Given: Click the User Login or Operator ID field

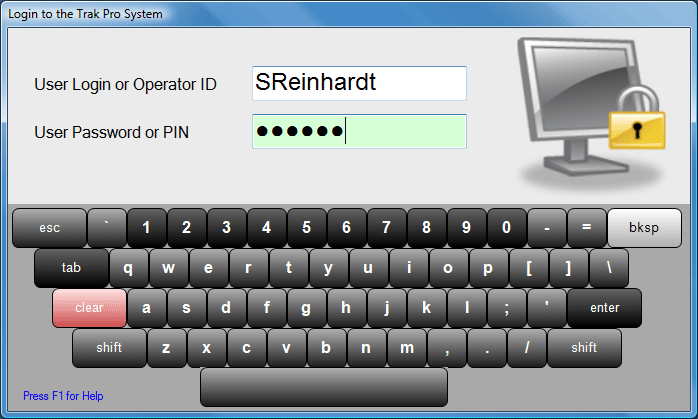Looking at the screenshot, I should (359, 83).
